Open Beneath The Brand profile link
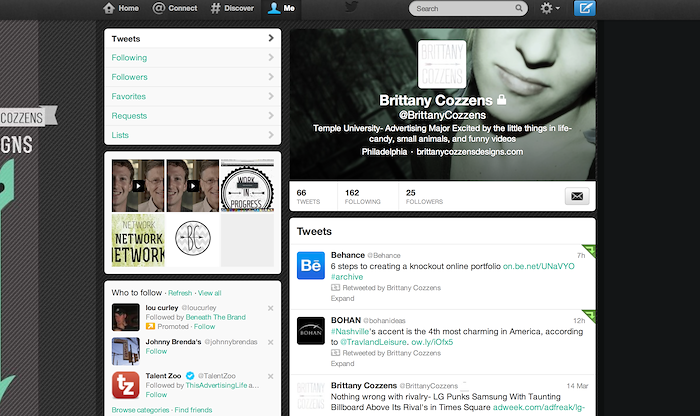700x416 pixels. pyautogui.click(x=216, y=317)
